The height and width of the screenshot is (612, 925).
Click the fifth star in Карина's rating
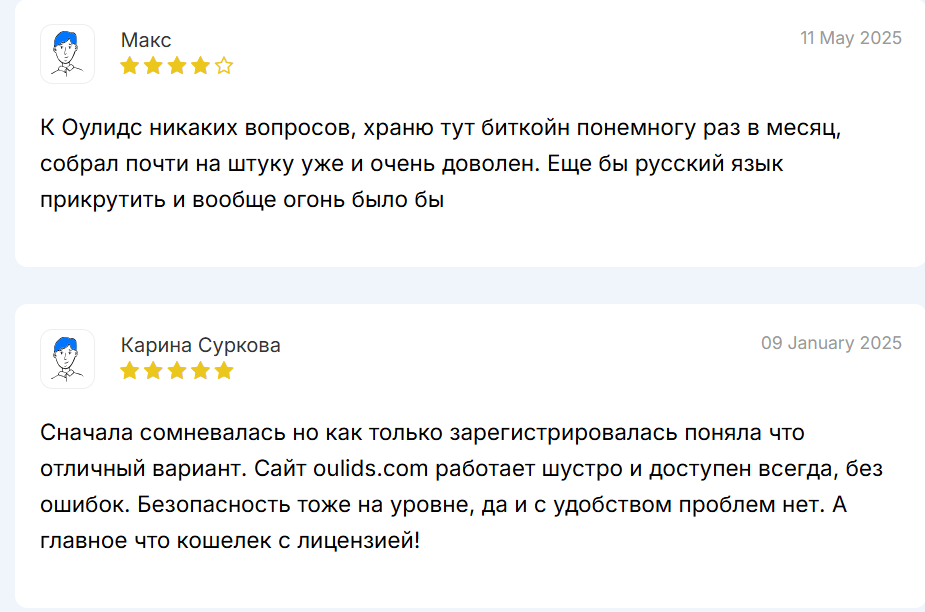point(224,371)
